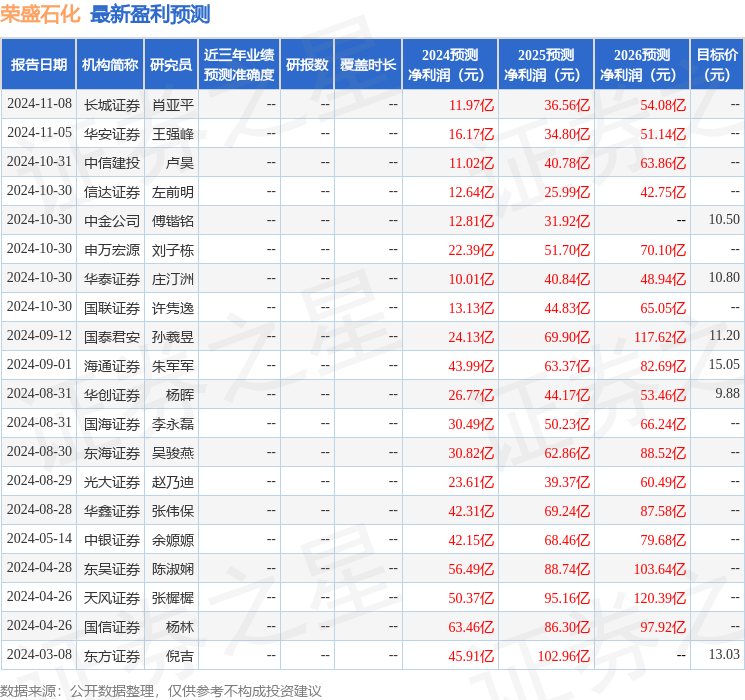Click the value 103.64亿

coord(660,569)
